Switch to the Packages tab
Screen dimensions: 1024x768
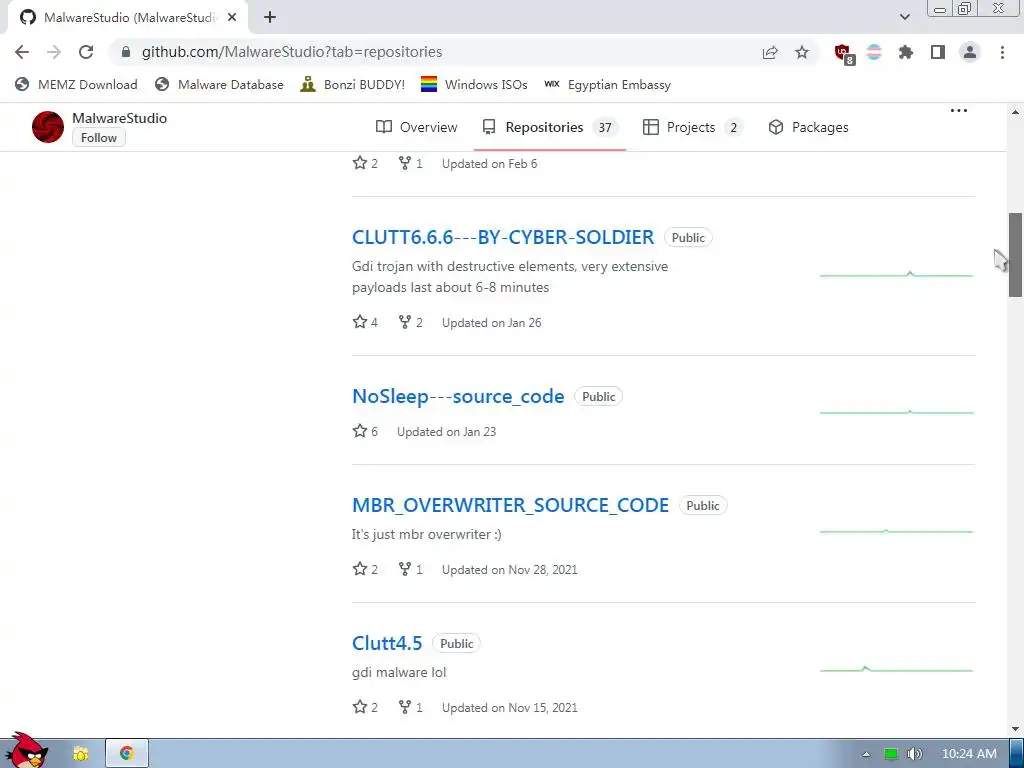[x=808, y=127]
